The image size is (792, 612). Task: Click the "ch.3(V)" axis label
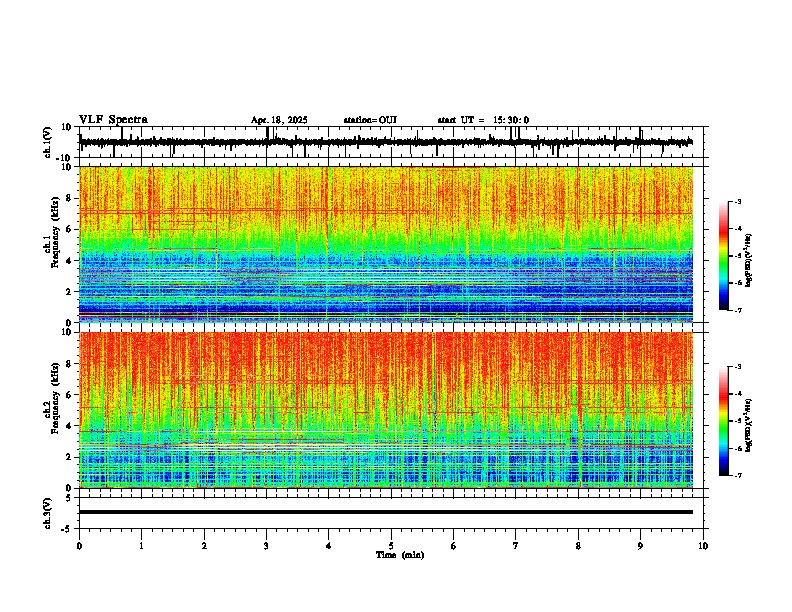(48, 513)
